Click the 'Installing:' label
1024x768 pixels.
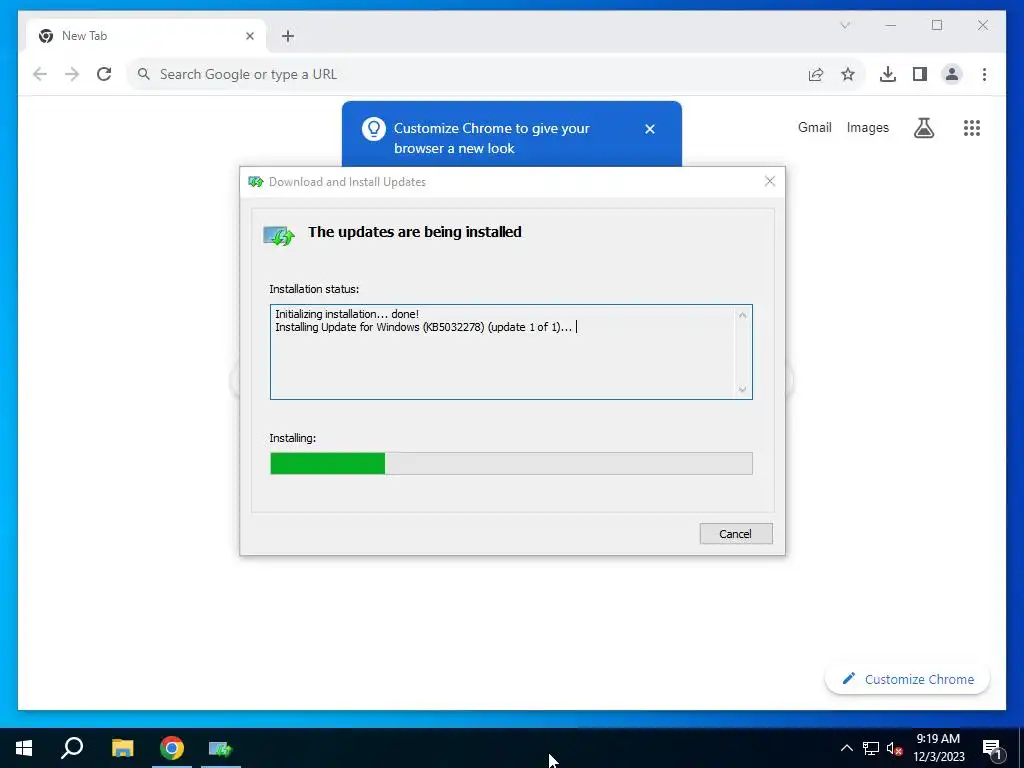pyautogui.click(x=293, y=438)
